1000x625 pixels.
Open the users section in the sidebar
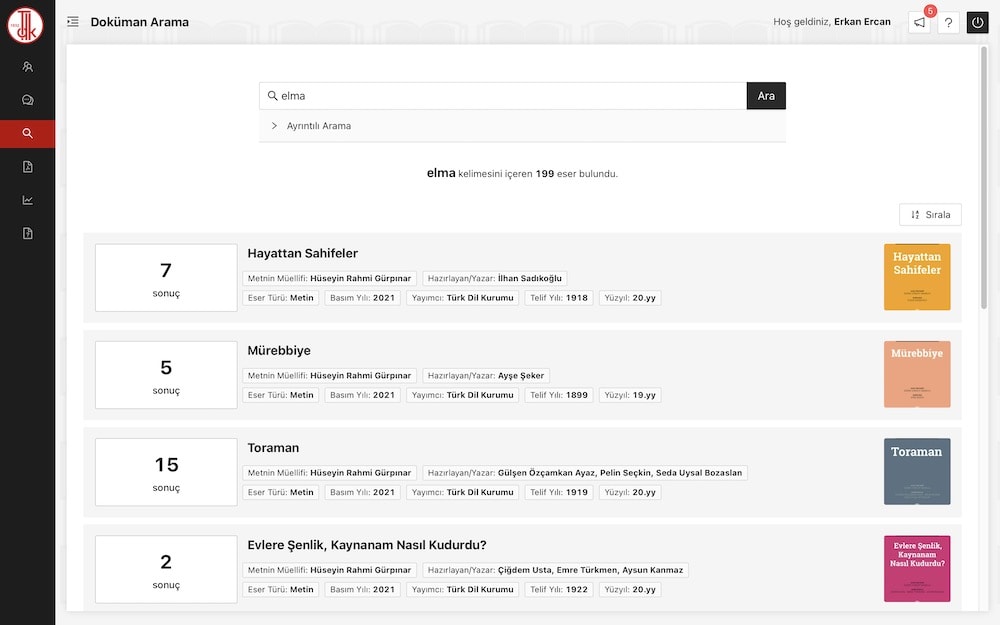pyautogui.click(x=27, y=67)
